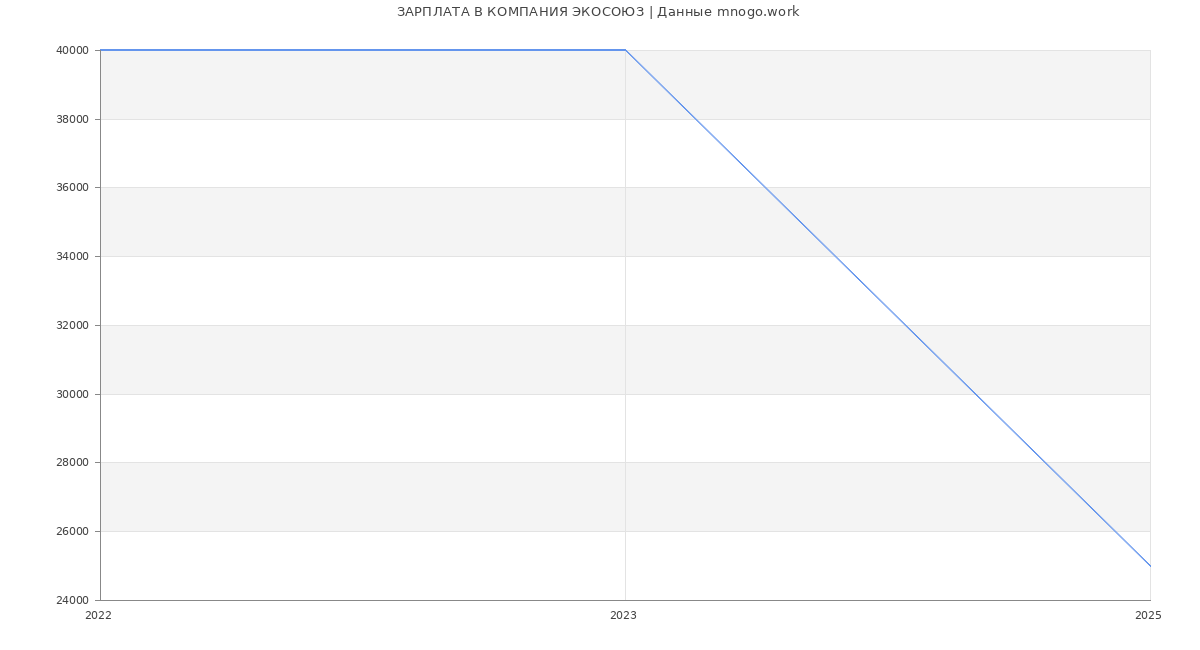Viewport: 1200px width, 650px height.
Task: Click the 2025 x-axis label
Action: point(1148,616)
